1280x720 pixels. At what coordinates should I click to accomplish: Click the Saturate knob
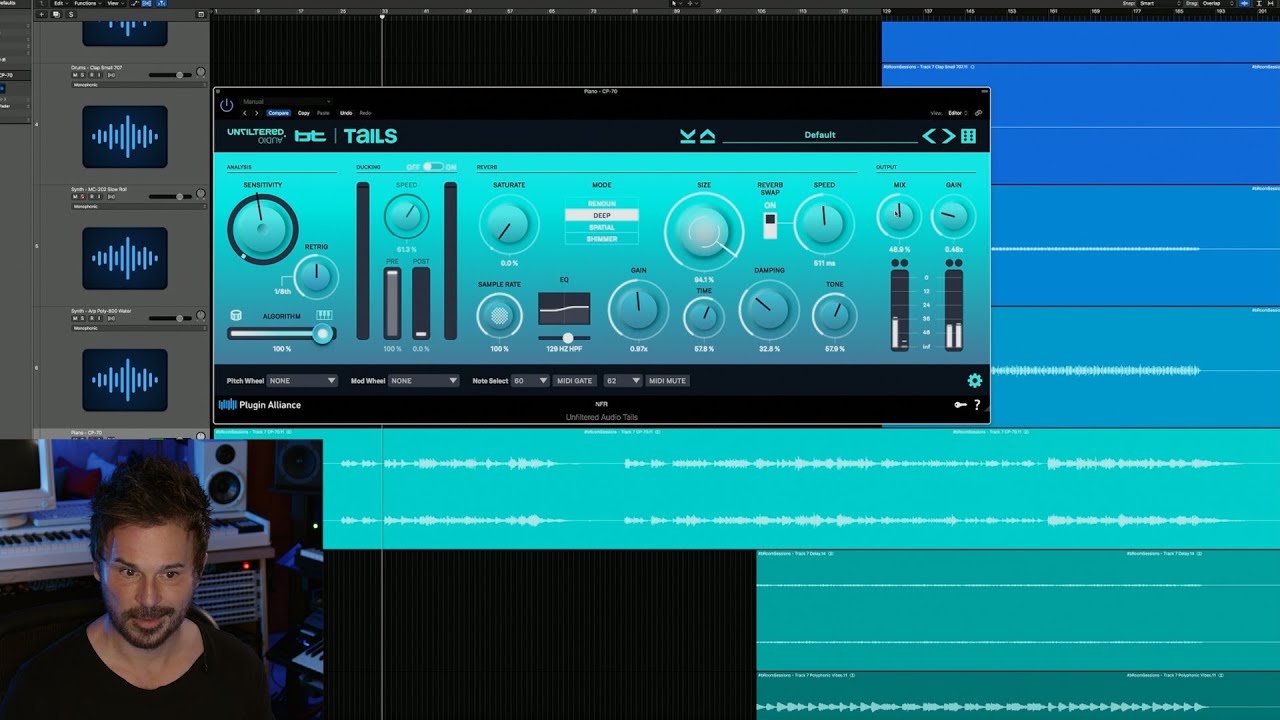[509, 224]
